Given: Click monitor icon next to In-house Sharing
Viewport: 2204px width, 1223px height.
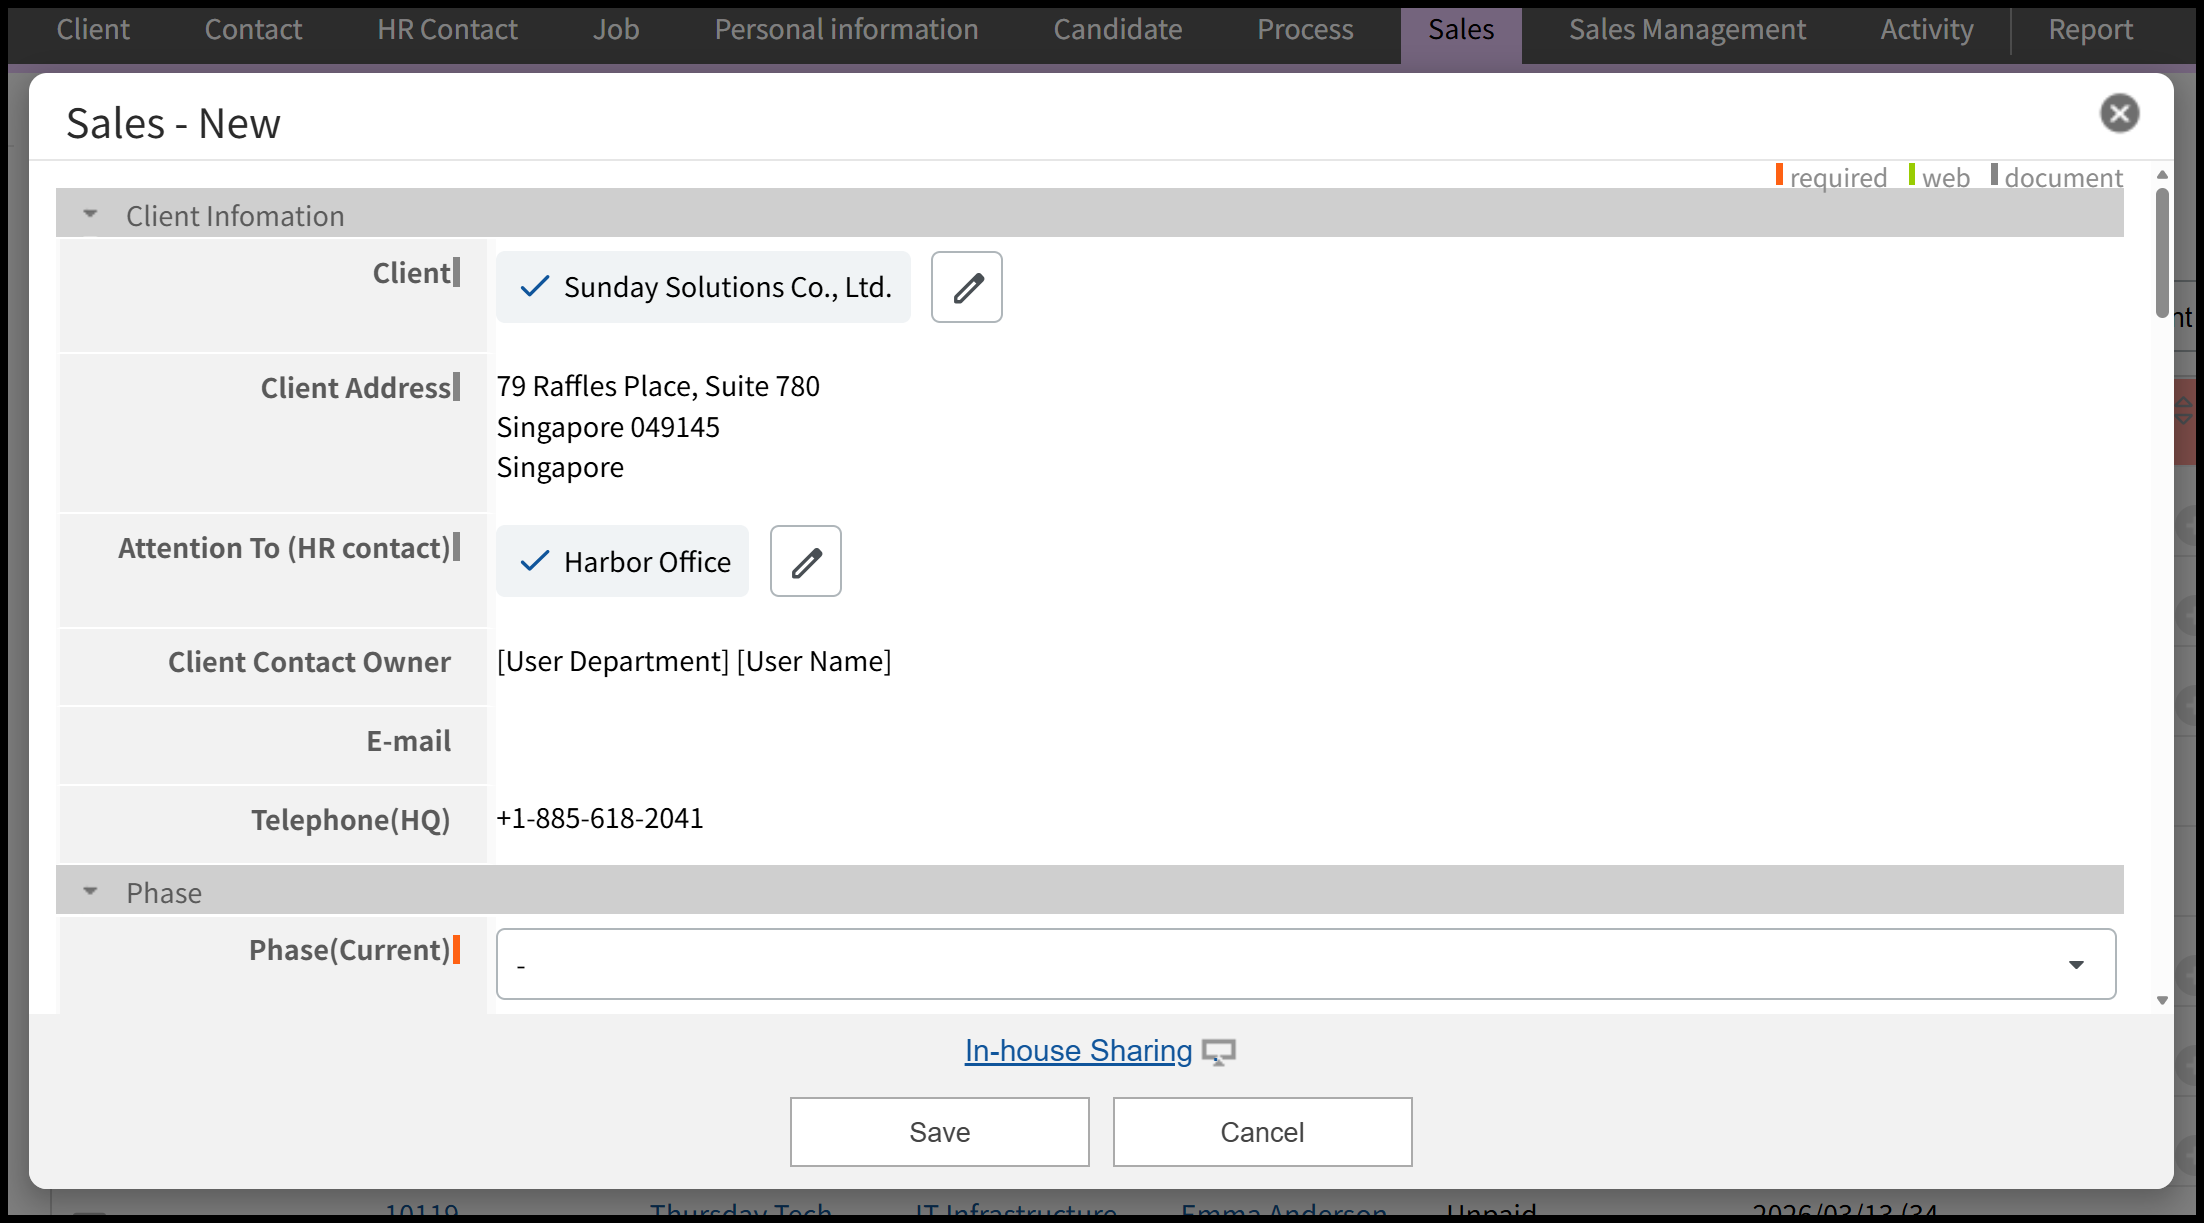Looking at the screenshot, I should [1218, 1052].
